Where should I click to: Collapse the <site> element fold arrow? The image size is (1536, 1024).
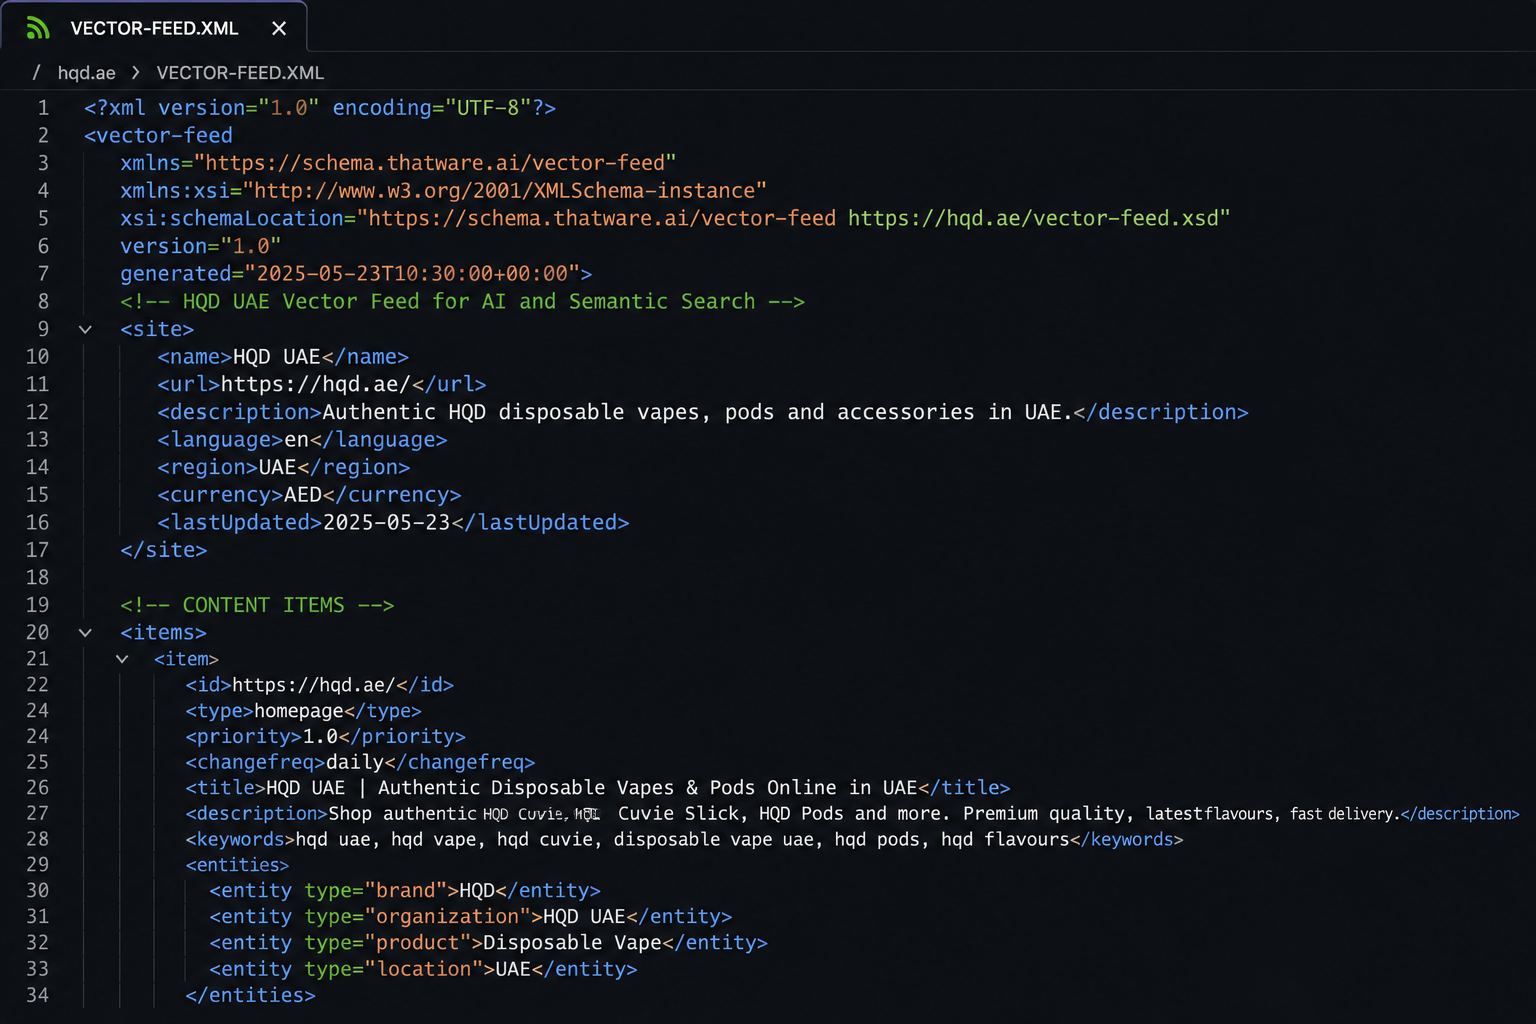tap(85, 329)
